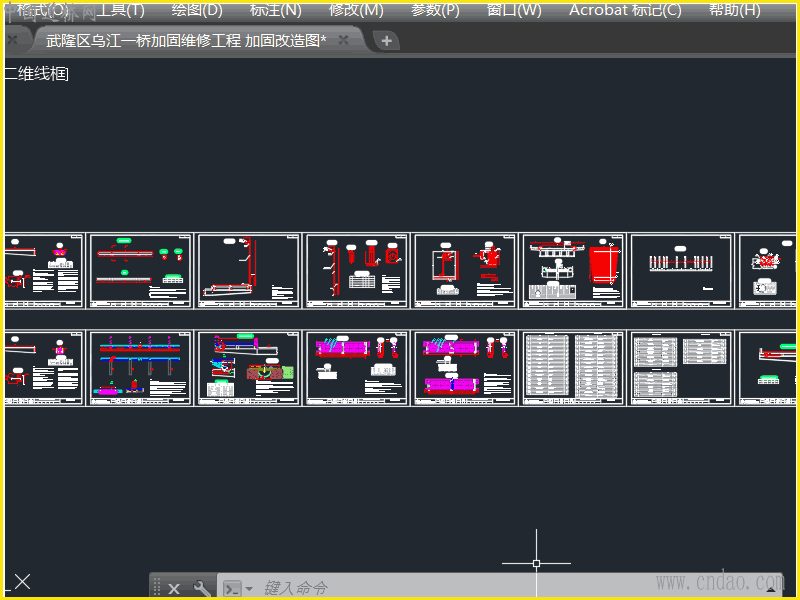The height and width of the screenshot is (600, 800).
Task: Expand recent commands dropdown arrow
Action: (x=249, y=589)
